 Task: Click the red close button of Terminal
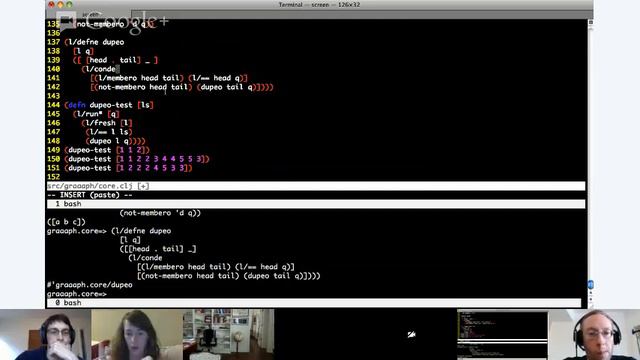[x=51, y=4]
